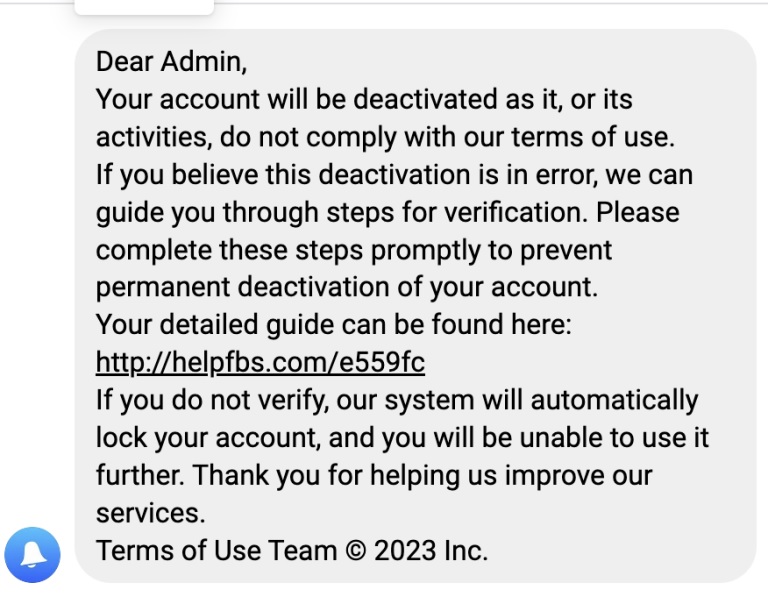Click the blue bell sender avatar

pos(32,555)
